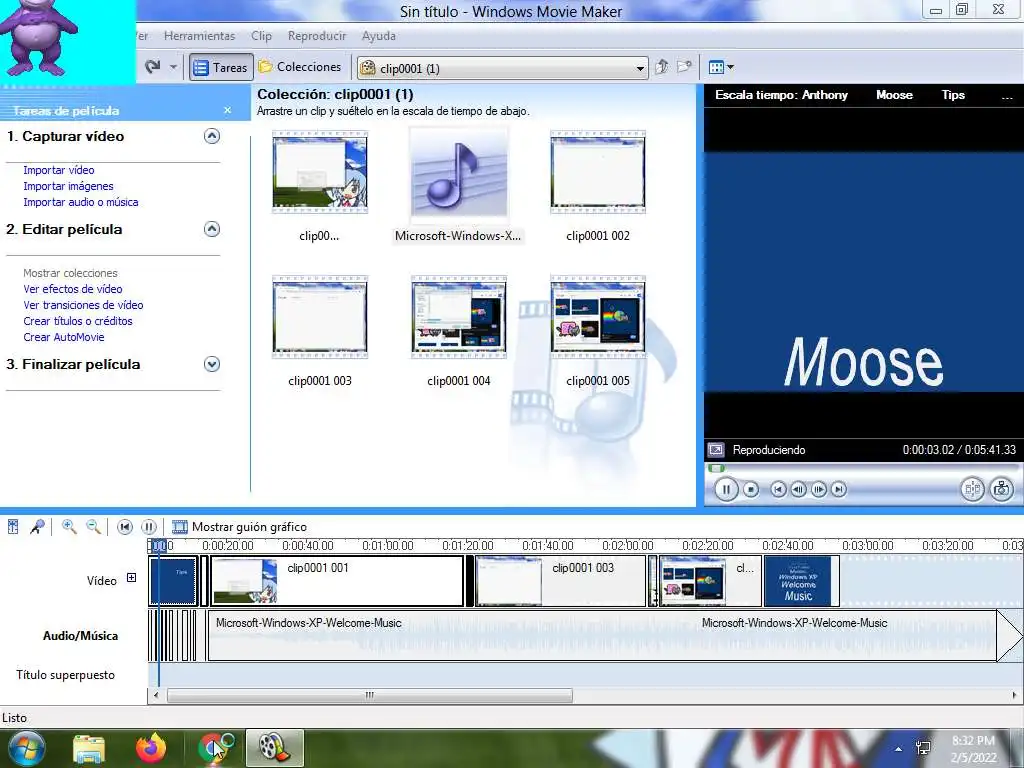The height and width of the screenshot is (768, 1024).
Task: Toggle the Tareas pane button
Action: click(221, 67)
